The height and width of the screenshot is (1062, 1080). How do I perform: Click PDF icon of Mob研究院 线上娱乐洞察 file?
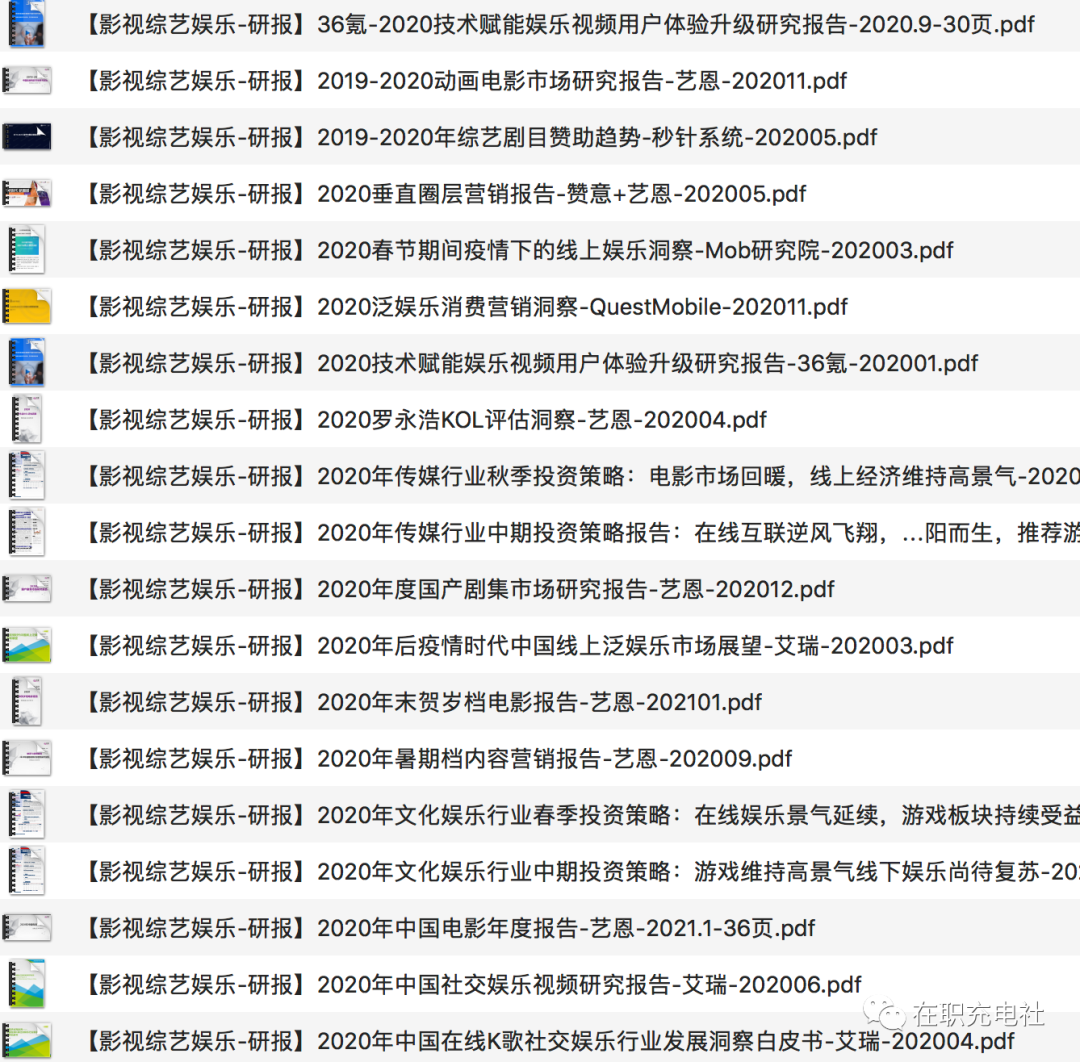point(27,249)
